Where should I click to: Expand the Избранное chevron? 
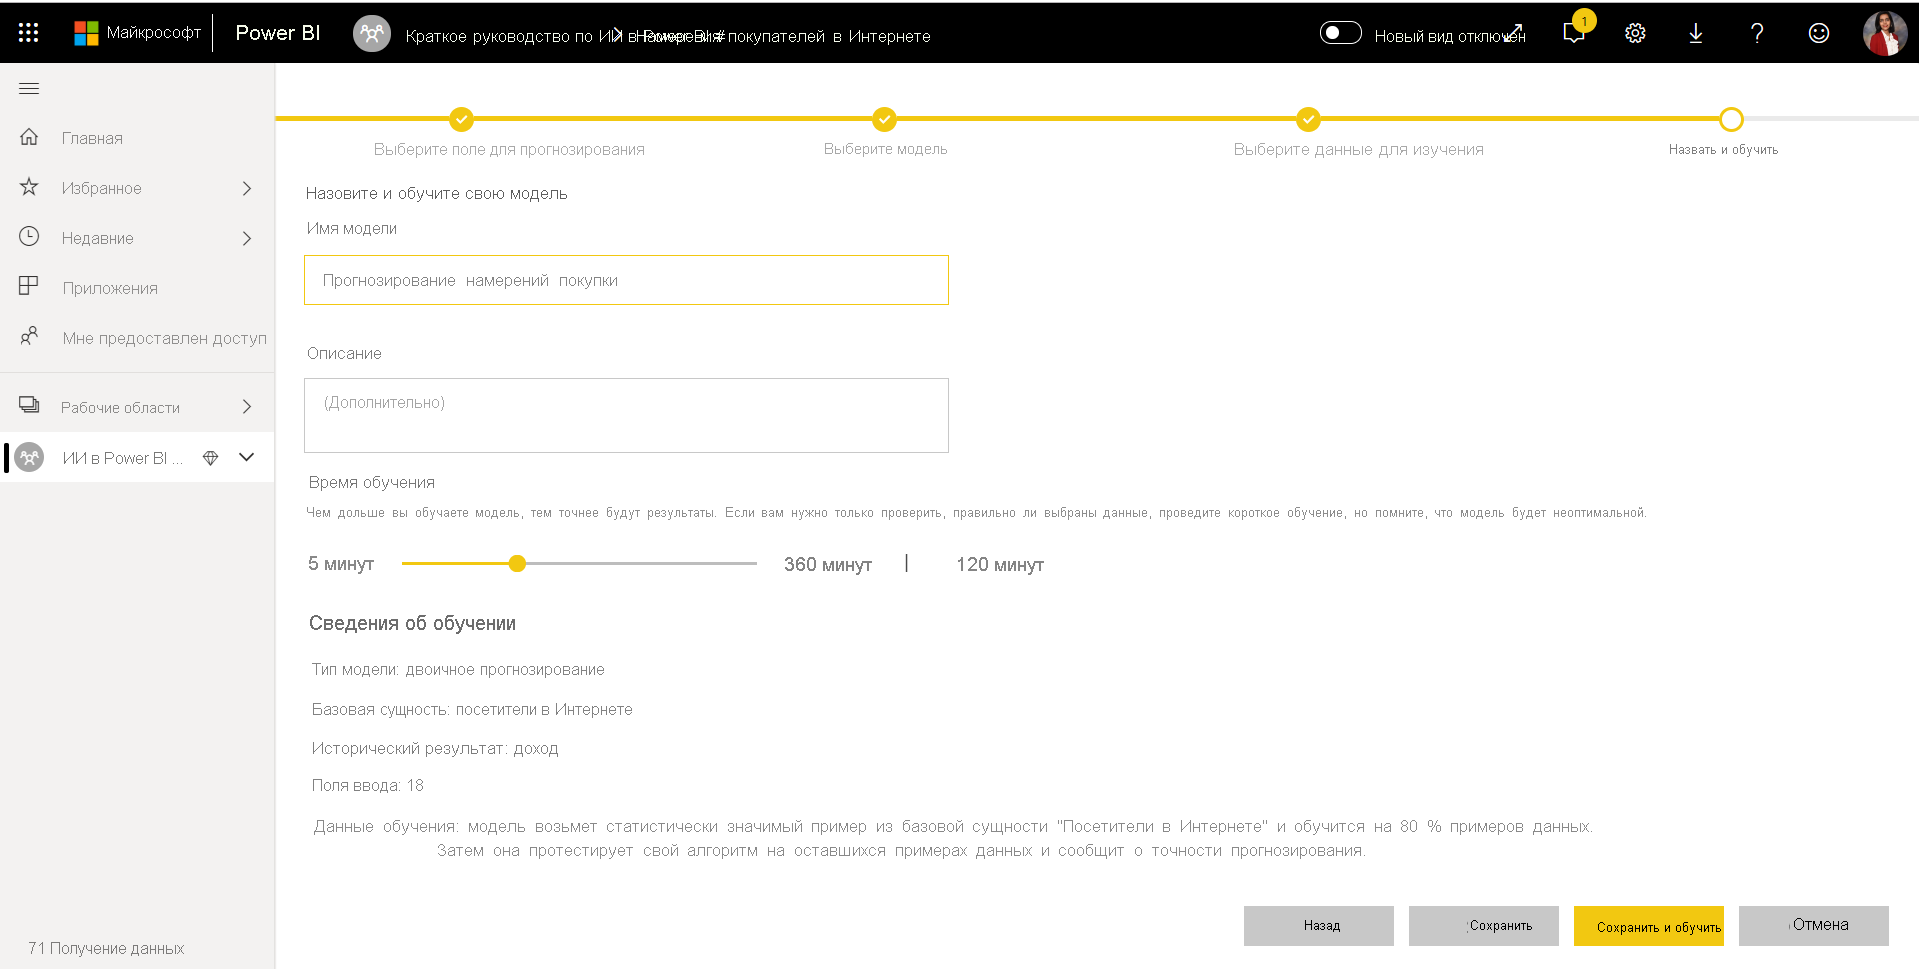(247, 188)
